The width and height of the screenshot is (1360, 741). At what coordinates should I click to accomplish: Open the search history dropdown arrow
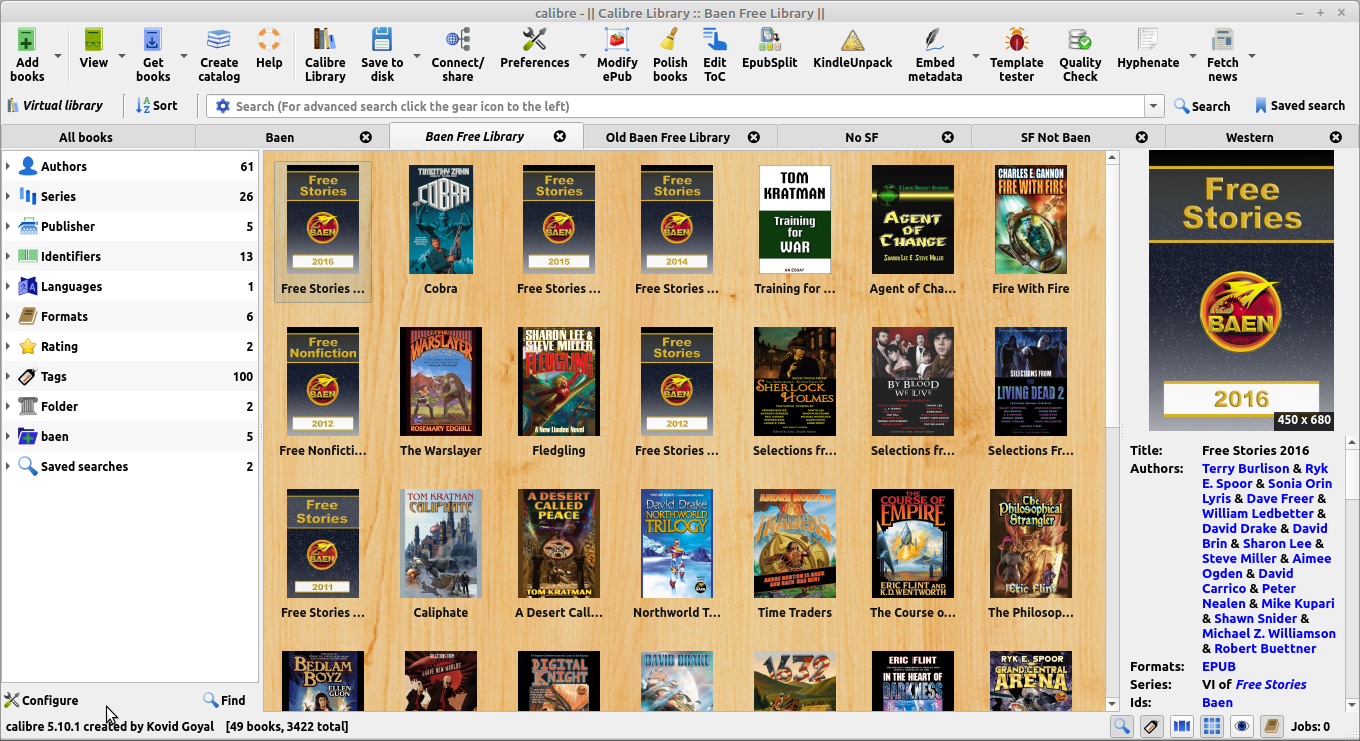pos(1155,106)
